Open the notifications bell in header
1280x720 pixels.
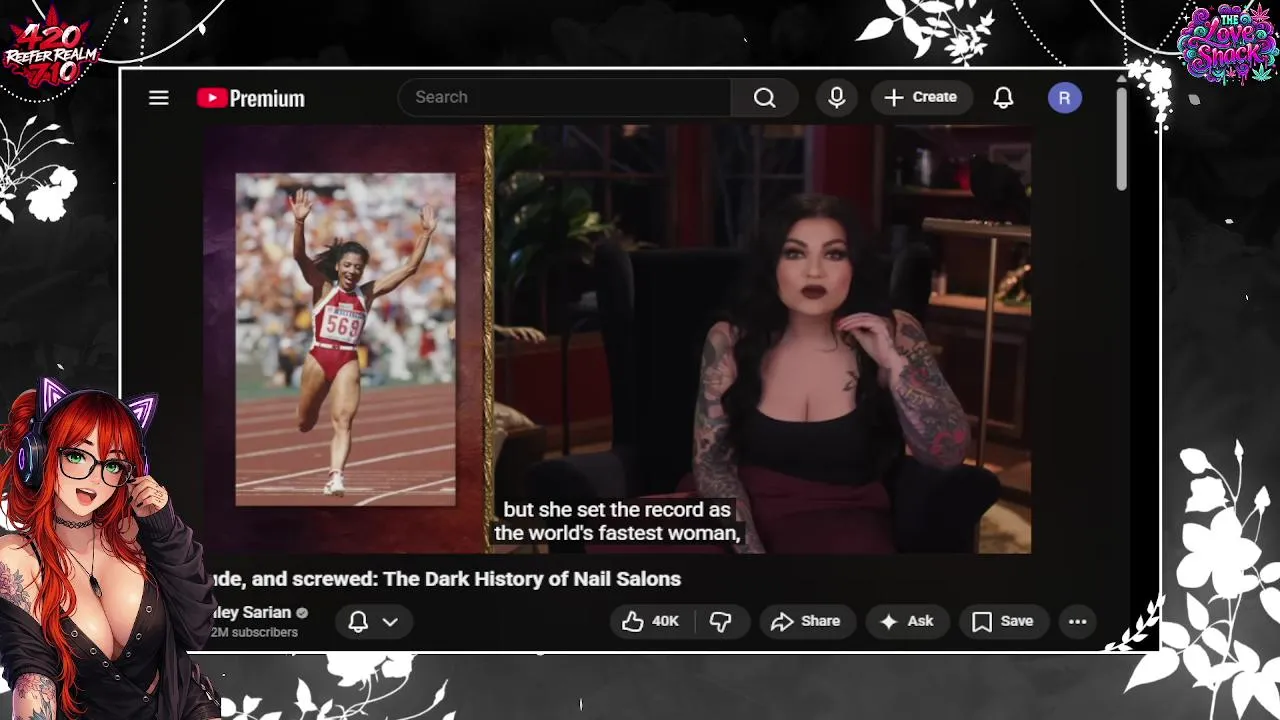[x=1003, y=97]
